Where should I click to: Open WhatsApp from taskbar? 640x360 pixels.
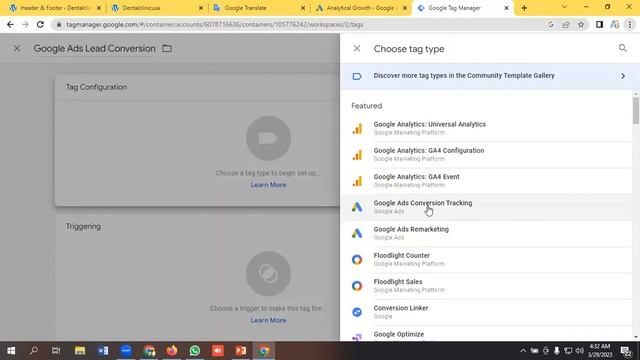tap(195, 351)
